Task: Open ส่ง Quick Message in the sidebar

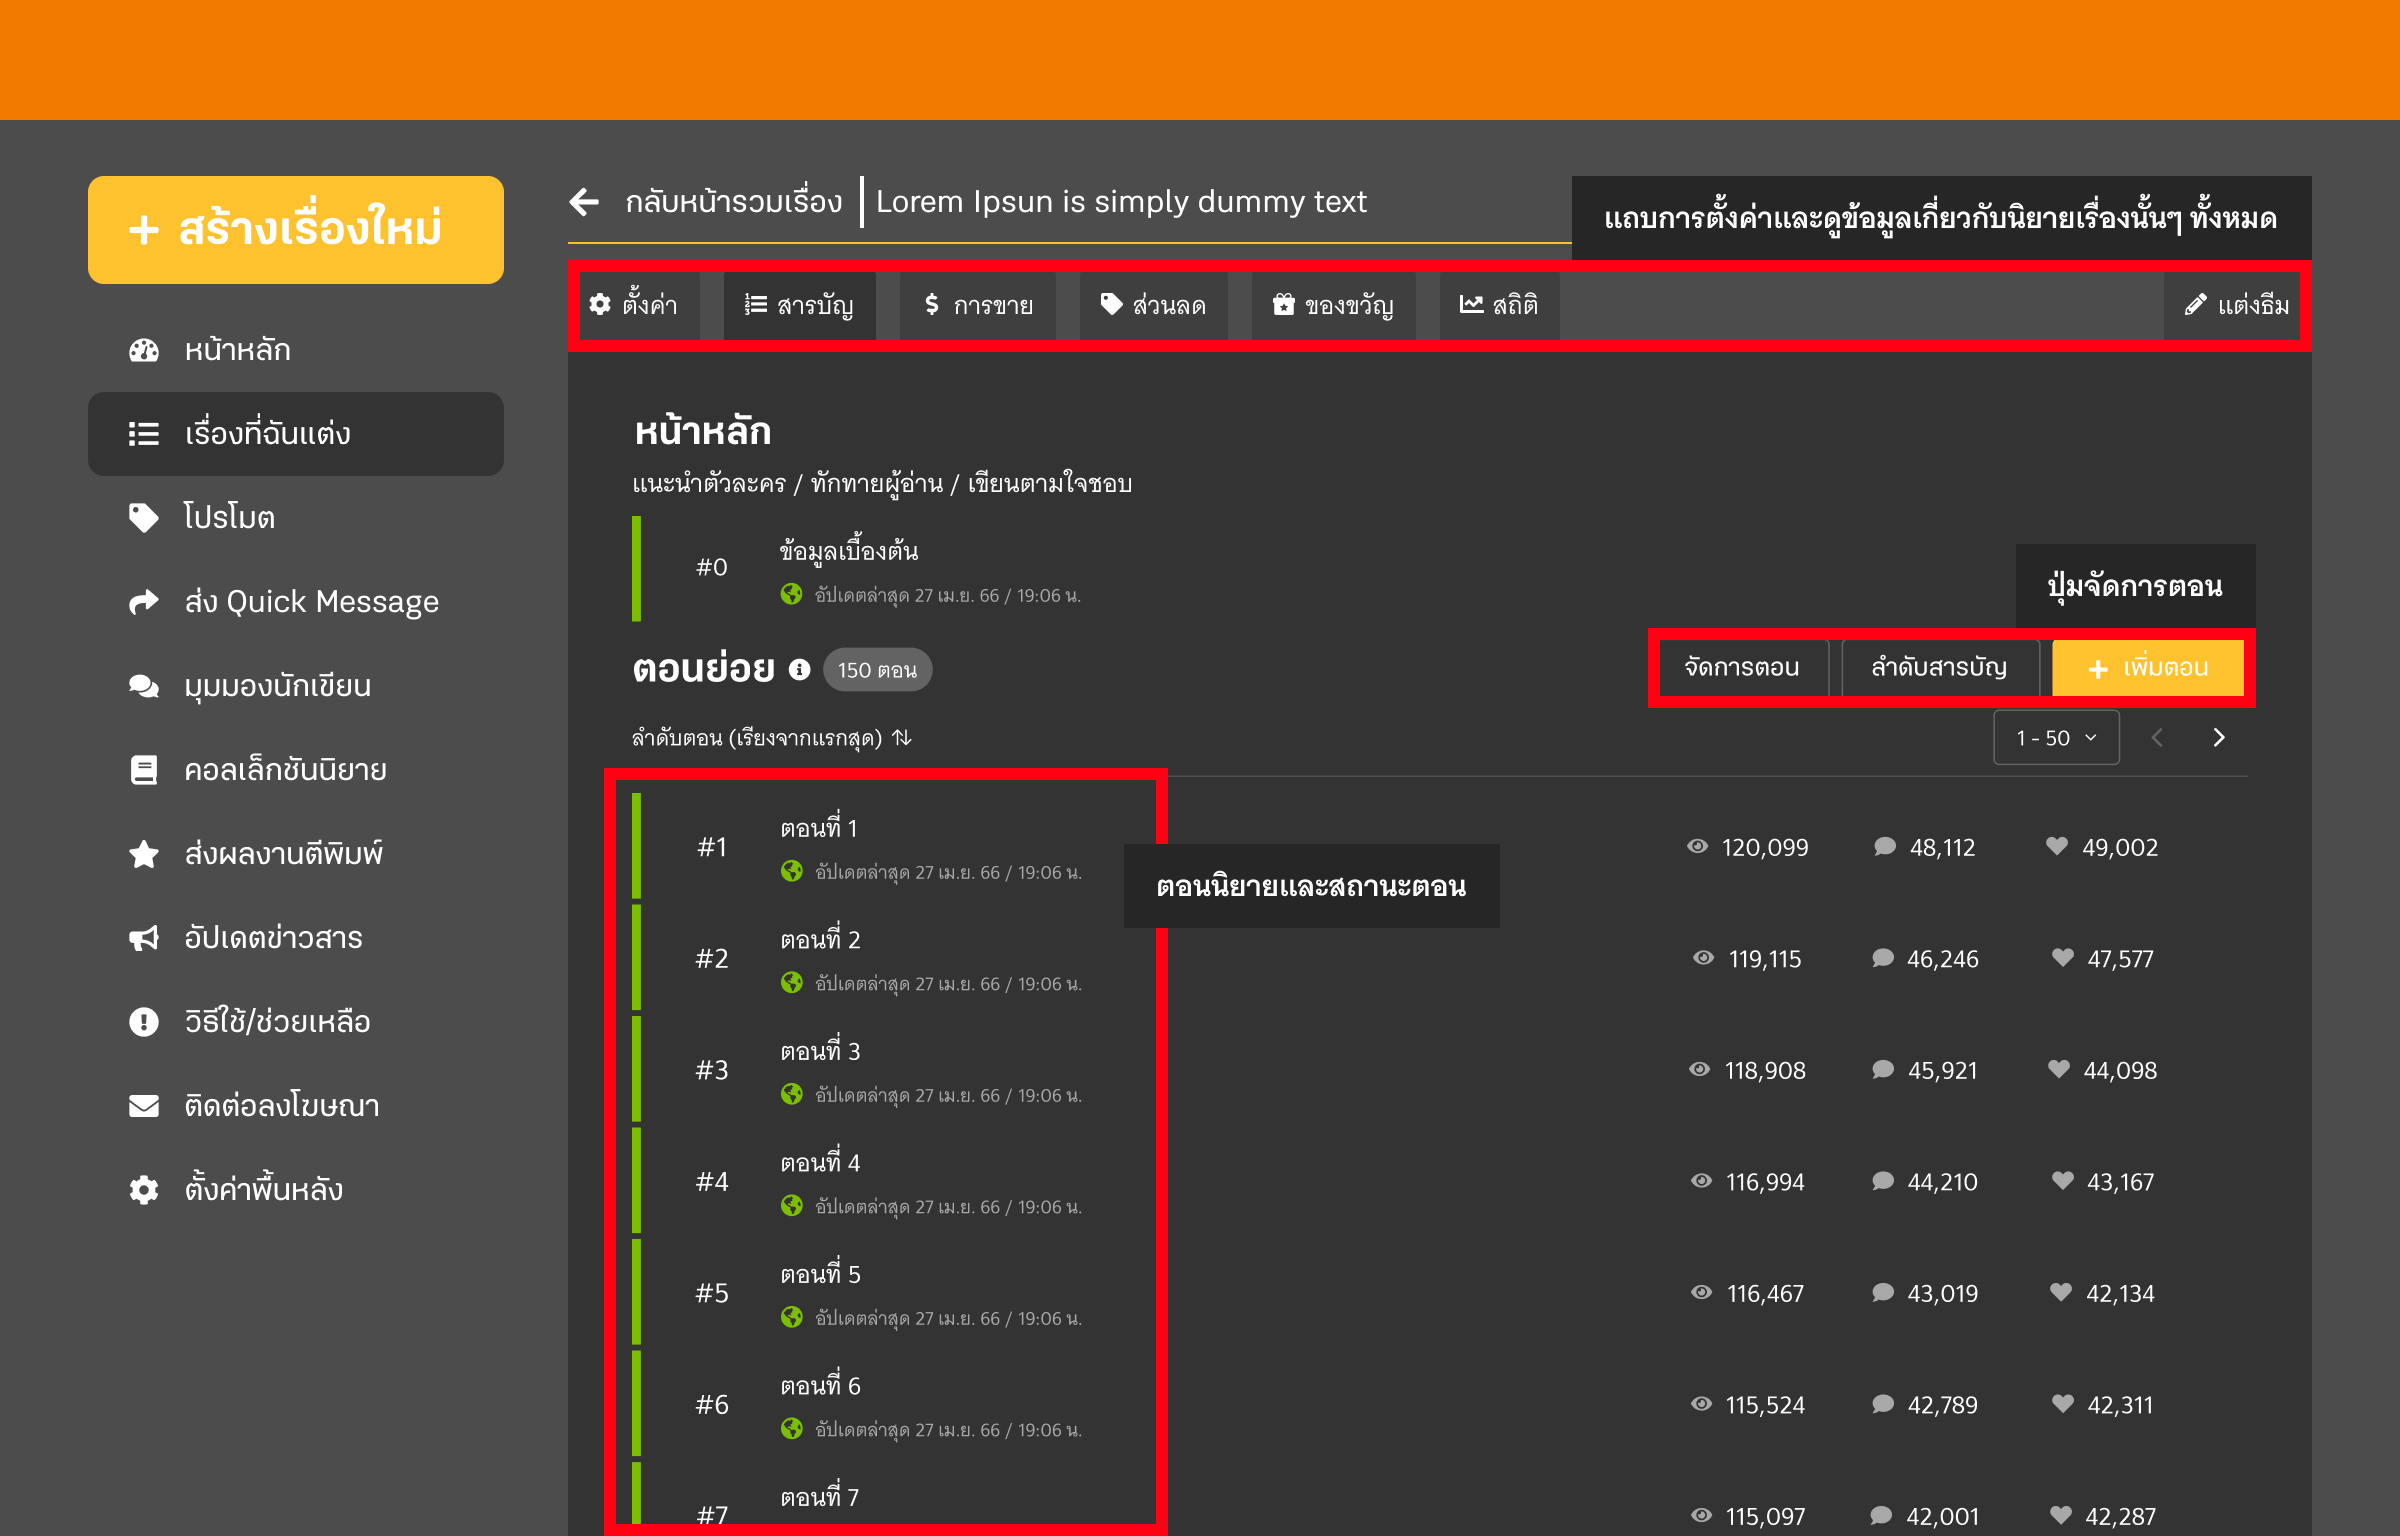Action: (x=296, y=601)
